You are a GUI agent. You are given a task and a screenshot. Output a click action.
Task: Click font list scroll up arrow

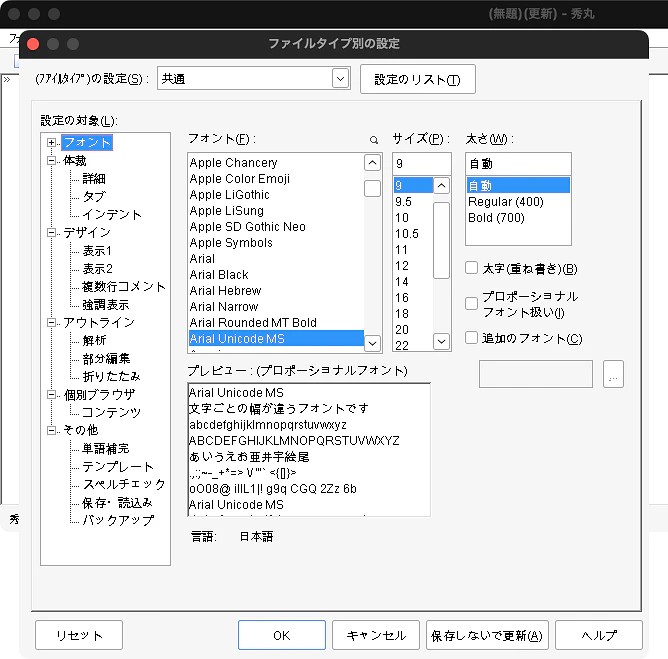point(372,162)
